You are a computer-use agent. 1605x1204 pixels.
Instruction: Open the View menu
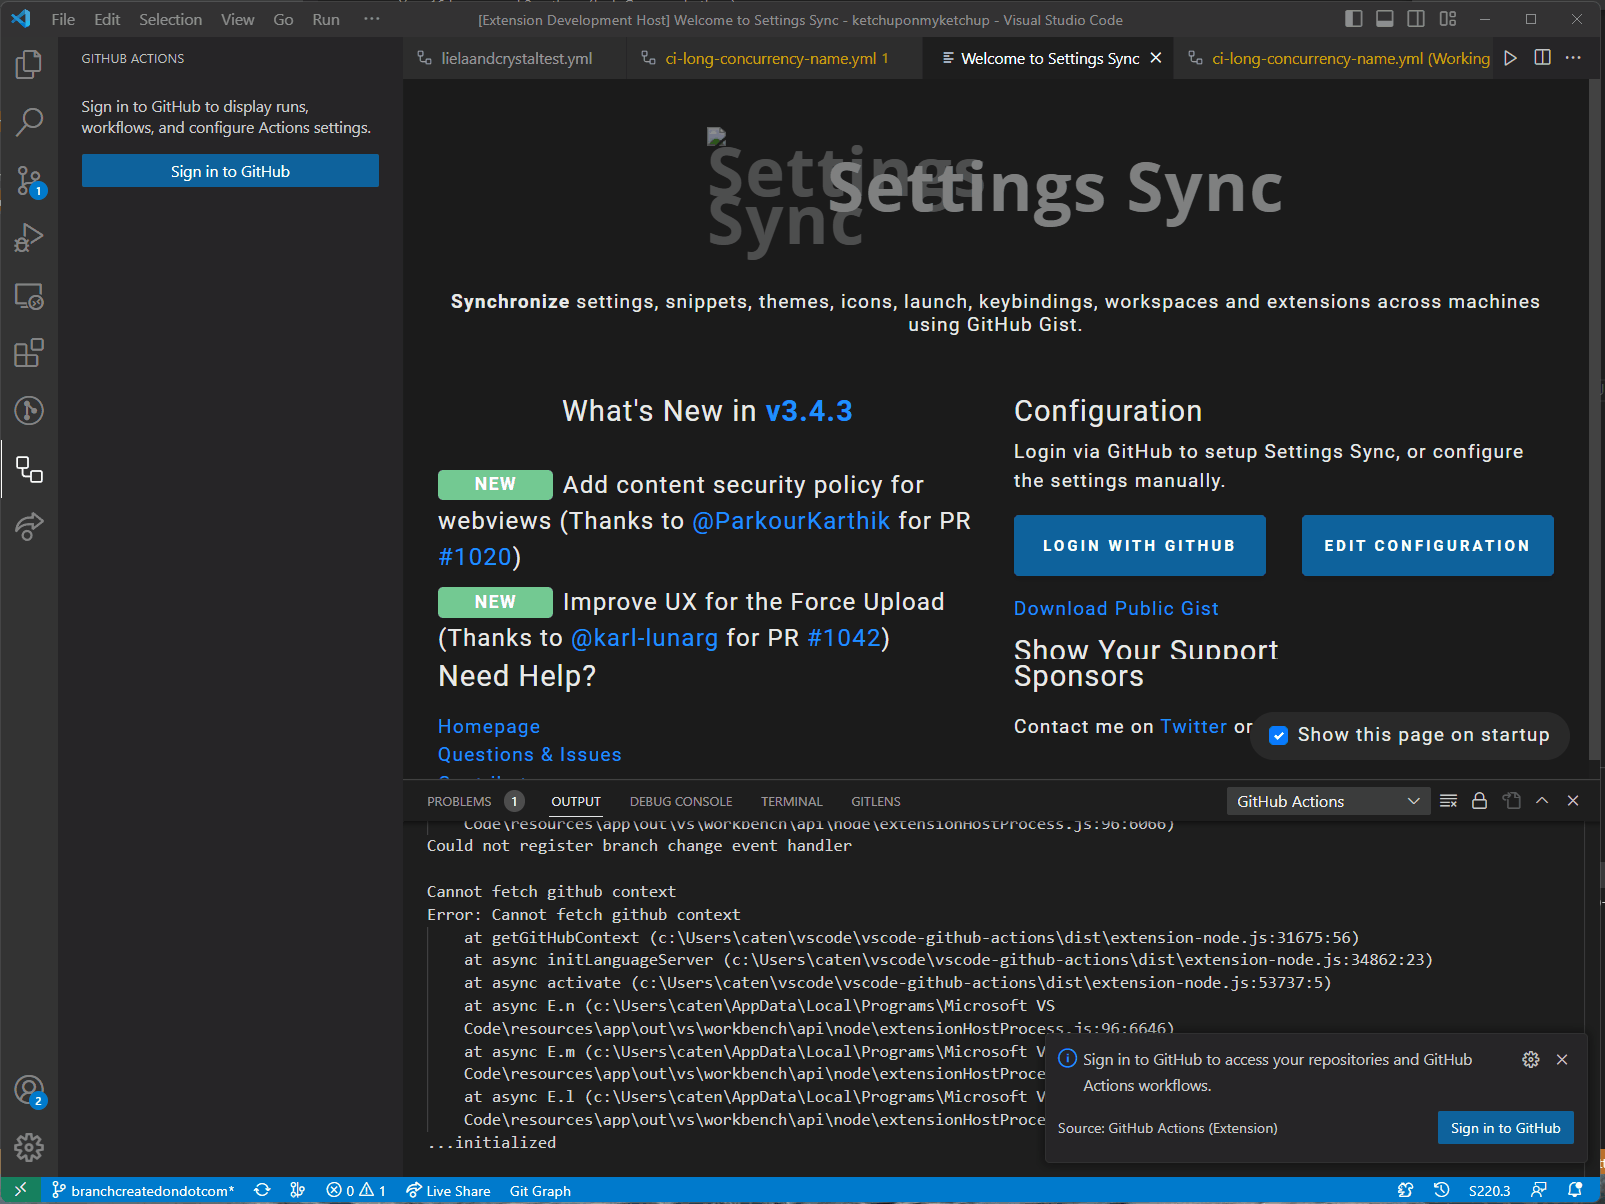tap(237, 19)
